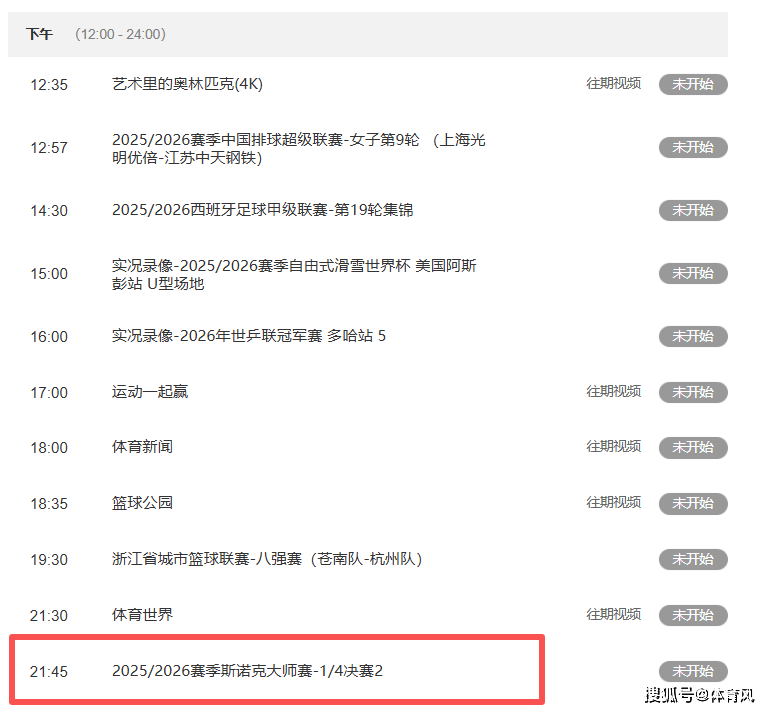
Task: Select the 中国排球超级联赛 女子第9轮 program title
Action: point(298,148)
